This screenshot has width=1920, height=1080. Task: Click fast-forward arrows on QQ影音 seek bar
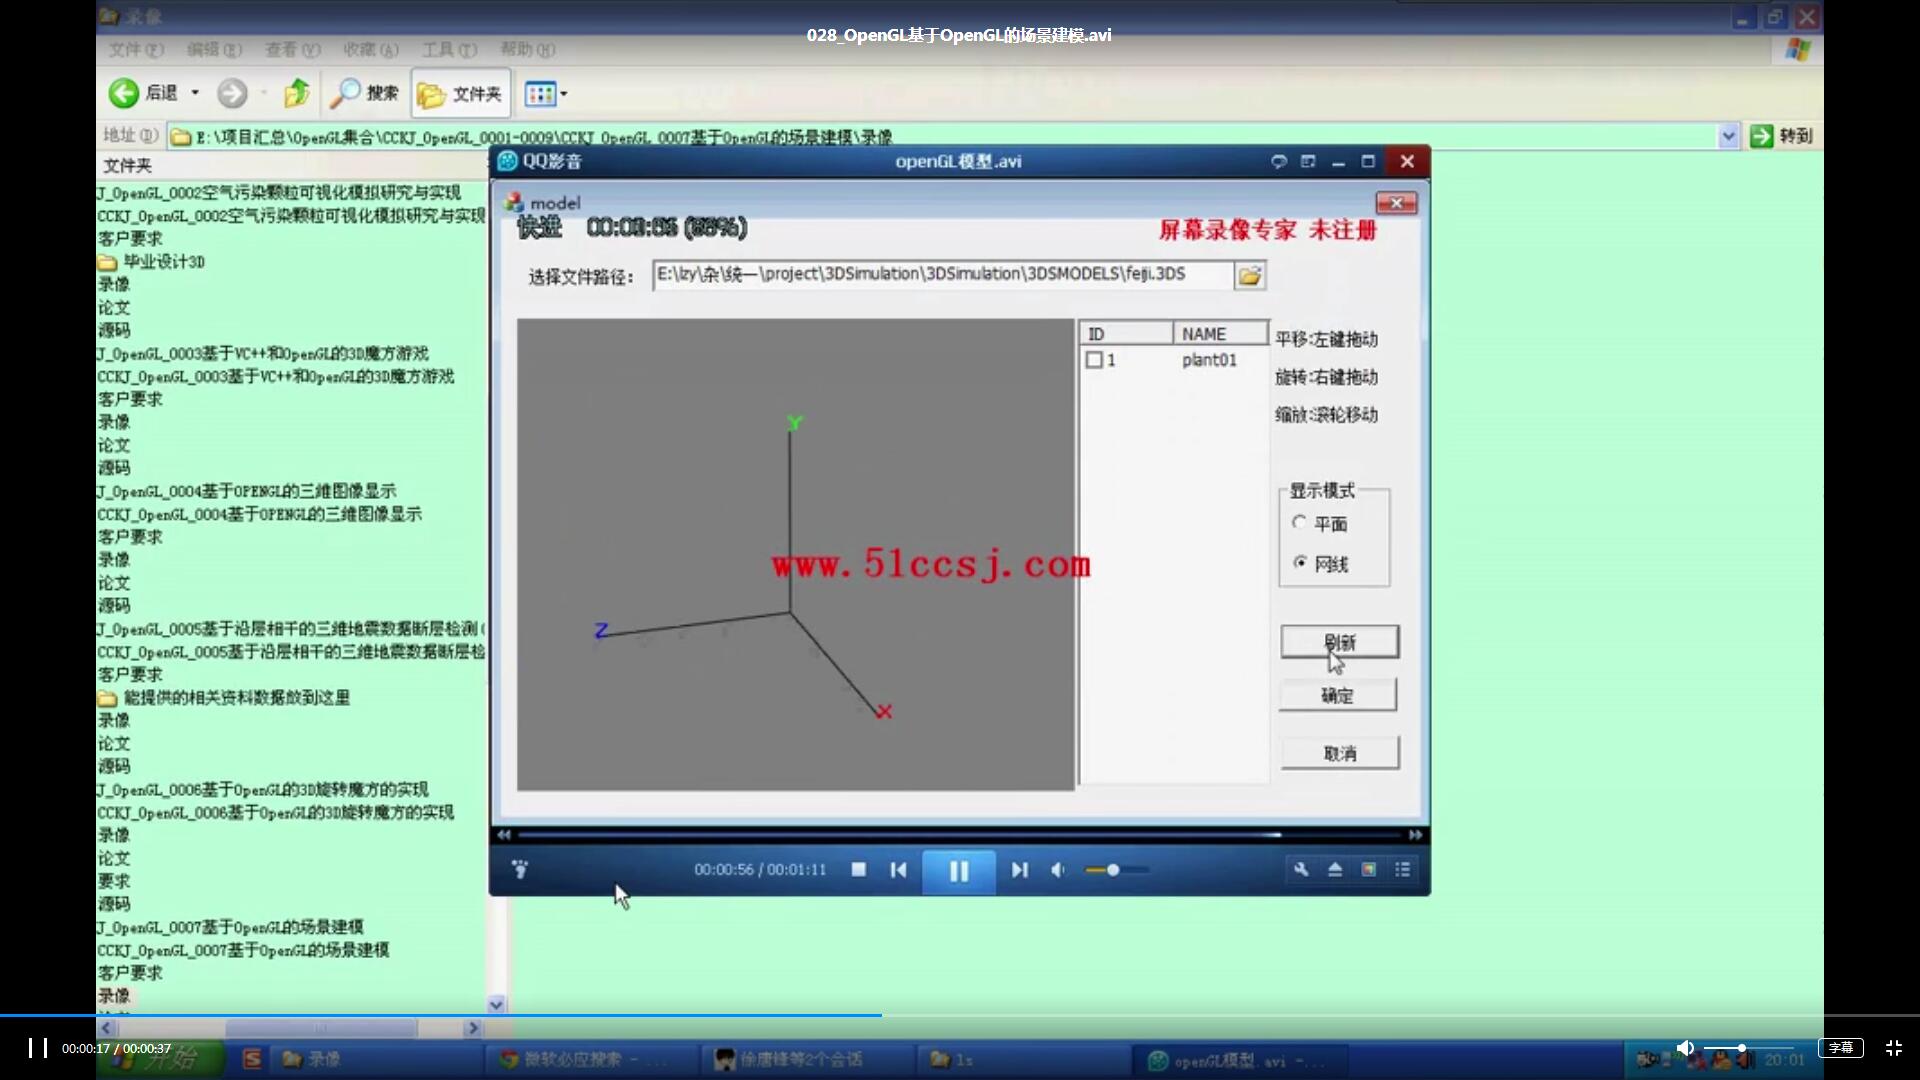(1415, 835)
